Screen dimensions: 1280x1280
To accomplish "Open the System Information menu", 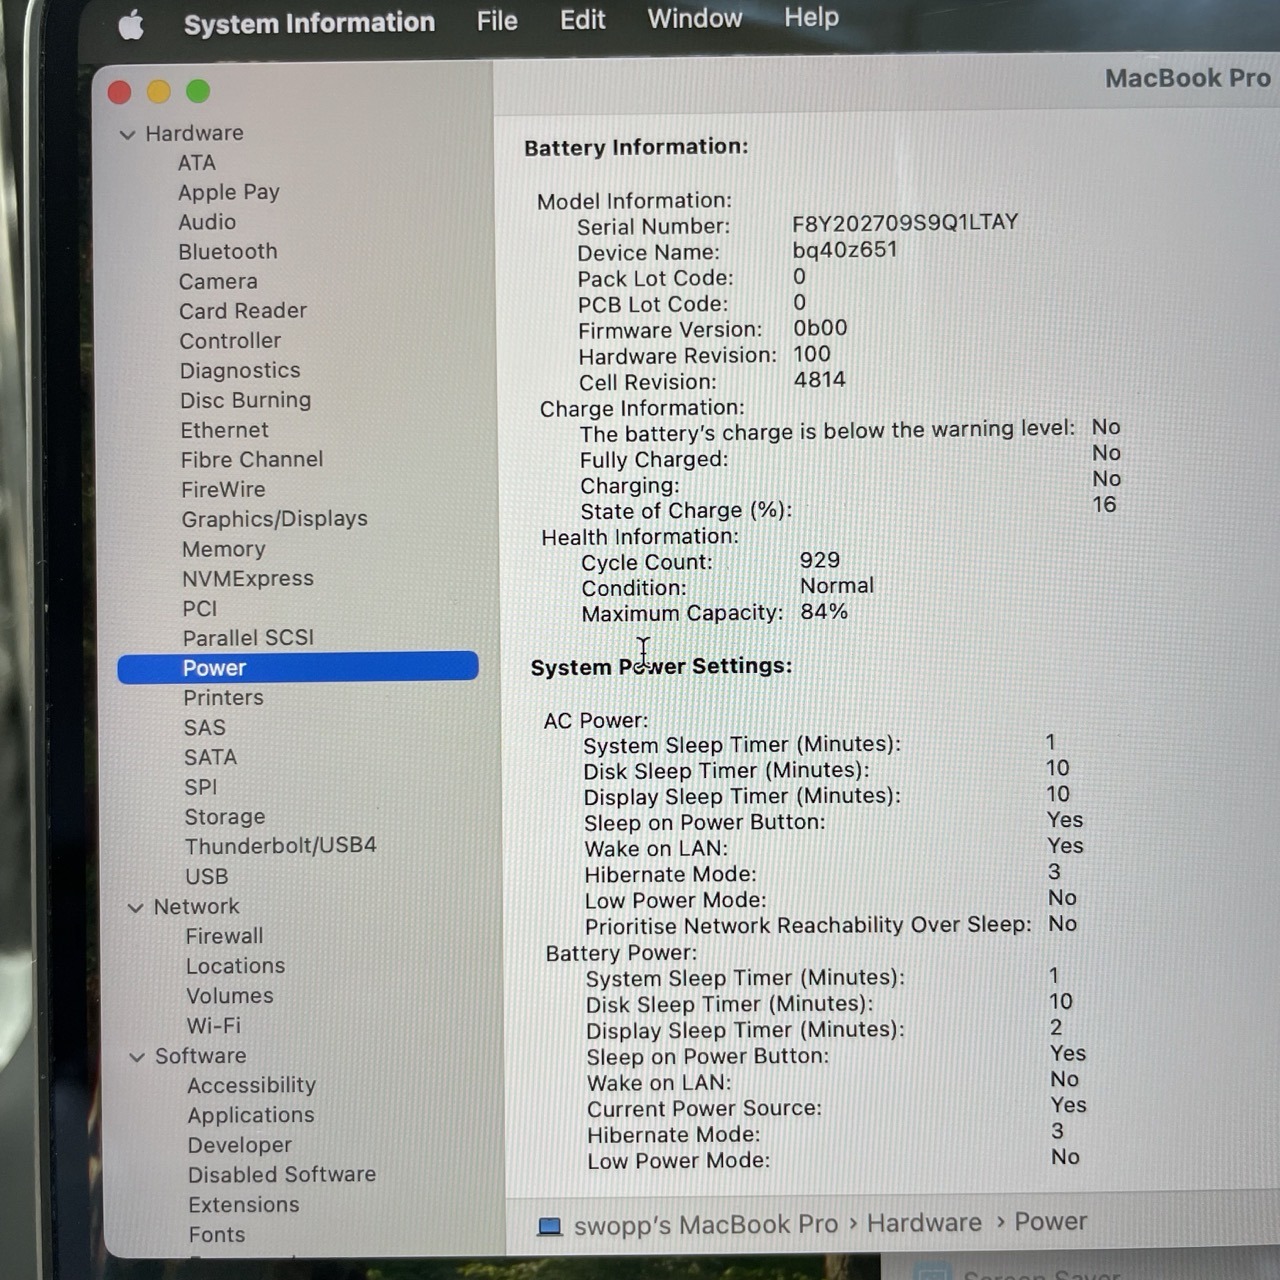I will (309, 23).
